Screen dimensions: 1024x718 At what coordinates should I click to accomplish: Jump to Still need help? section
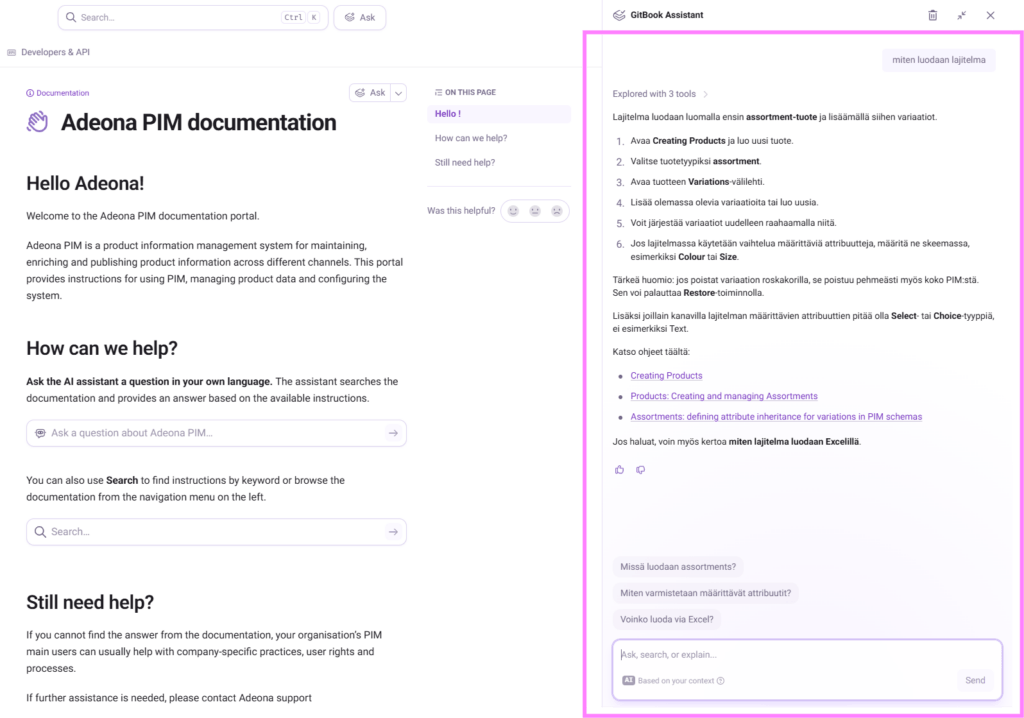pyautogui.click(x=465, y=162)
